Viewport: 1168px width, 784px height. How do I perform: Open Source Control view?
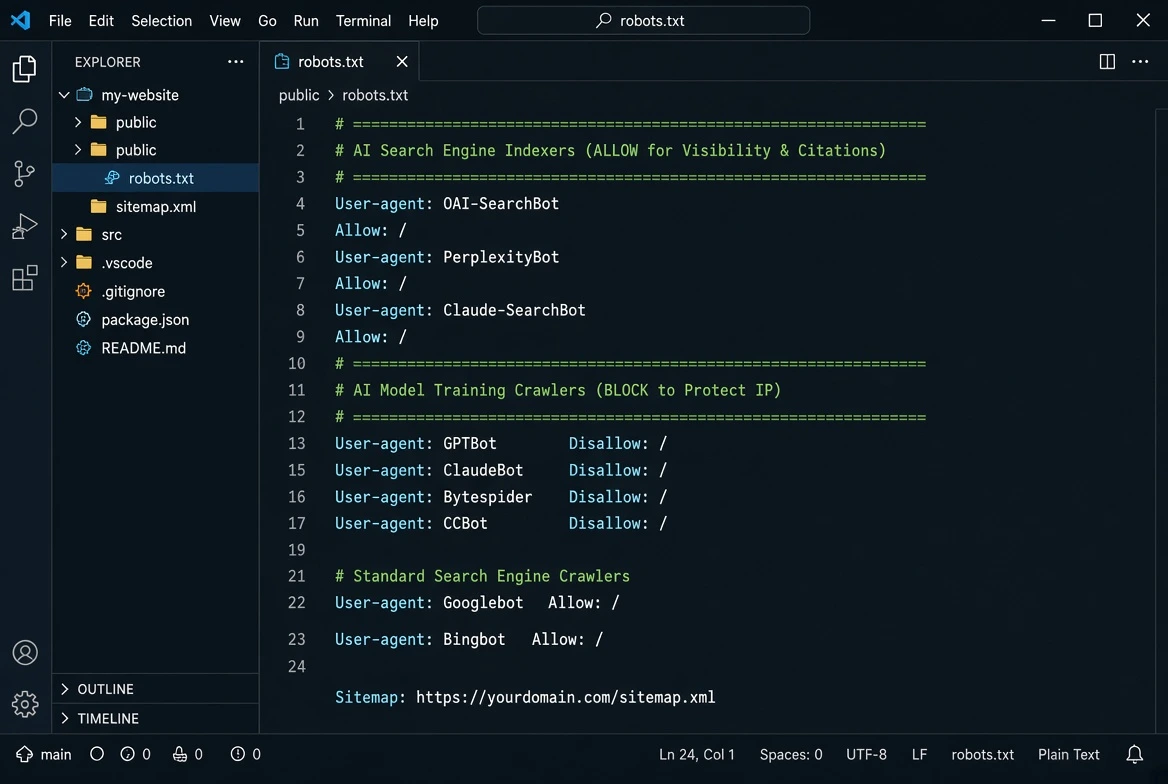point(25,173)
